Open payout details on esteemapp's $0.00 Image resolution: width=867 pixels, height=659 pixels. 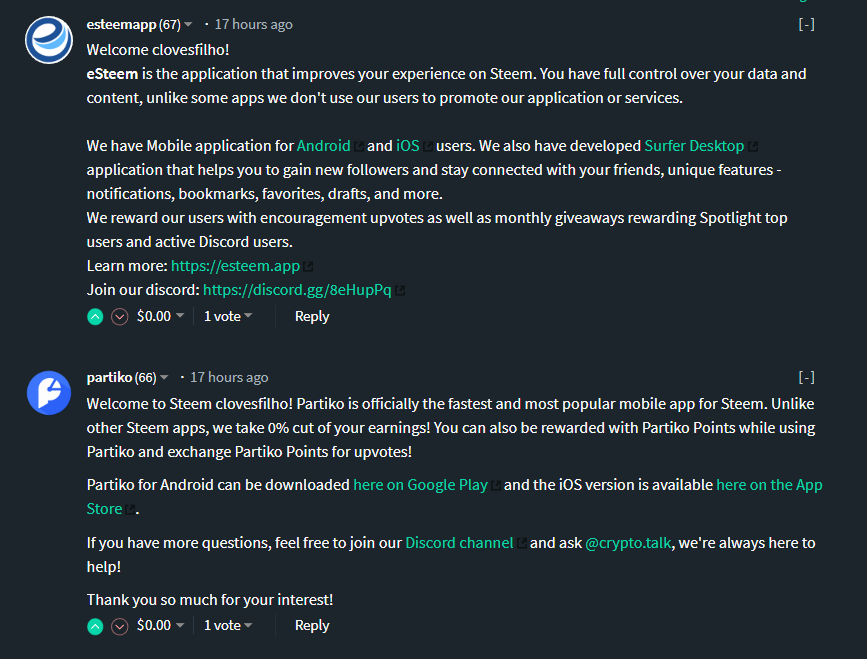click(x=160, y=316)
